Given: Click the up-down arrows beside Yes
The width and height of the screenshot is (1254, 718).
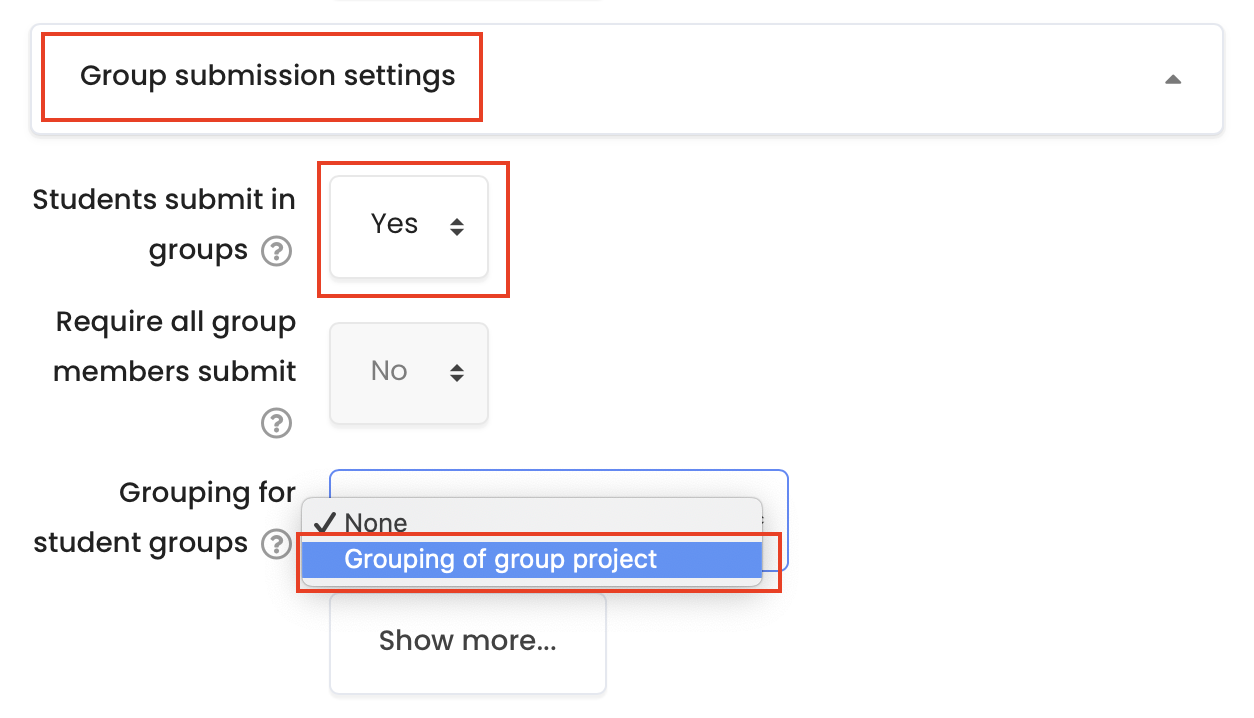Looking at the screenshot, I should pyautogui.click(x=456, y=226).
